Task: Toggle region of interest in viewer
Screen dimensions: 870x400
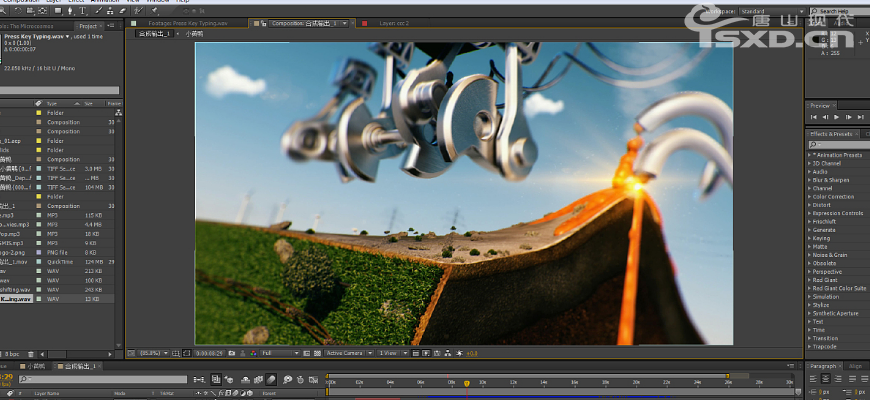Action: click(x=307, y=352)
